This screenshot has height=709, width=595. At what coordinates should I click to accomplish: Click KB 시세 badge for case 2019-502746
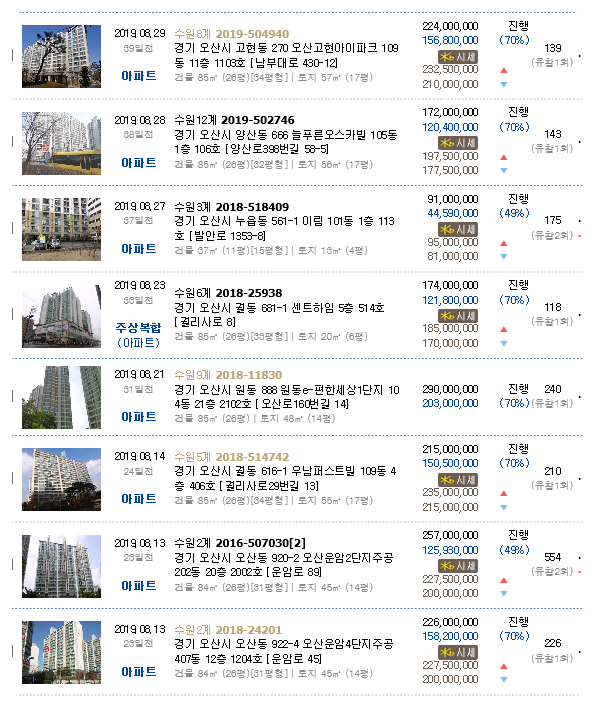(x=458, y=143)
